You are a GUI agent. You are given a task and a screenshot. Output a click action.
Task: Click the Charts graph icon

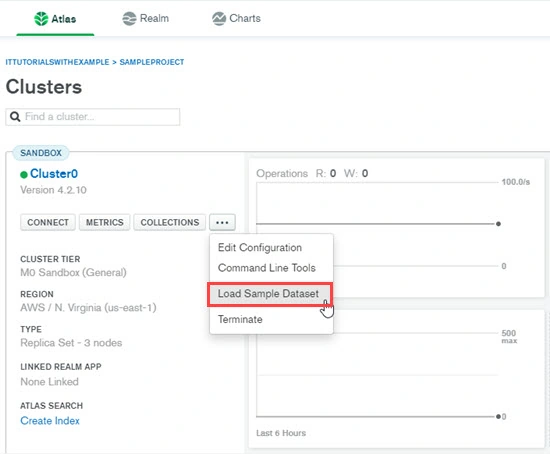(219, 19)
